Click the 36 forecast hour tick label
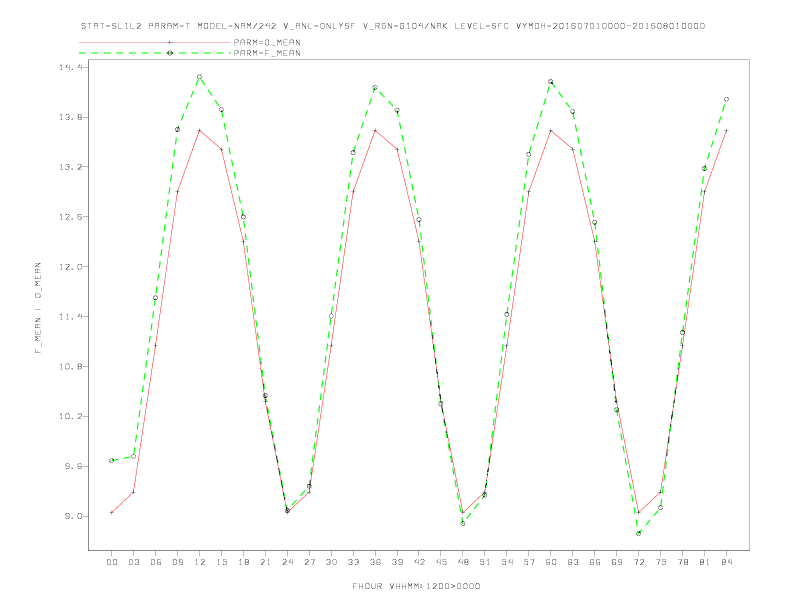 [x=375, y=562]
